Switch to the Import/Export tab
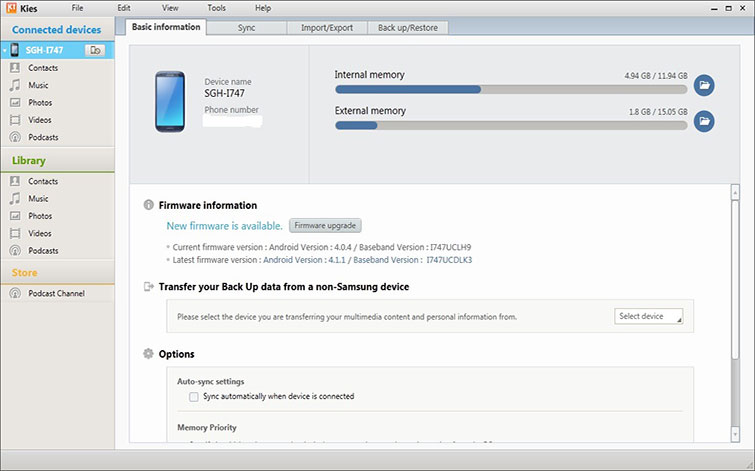Image resolution: width=755 pixels, height=471 pixels. 327,28
